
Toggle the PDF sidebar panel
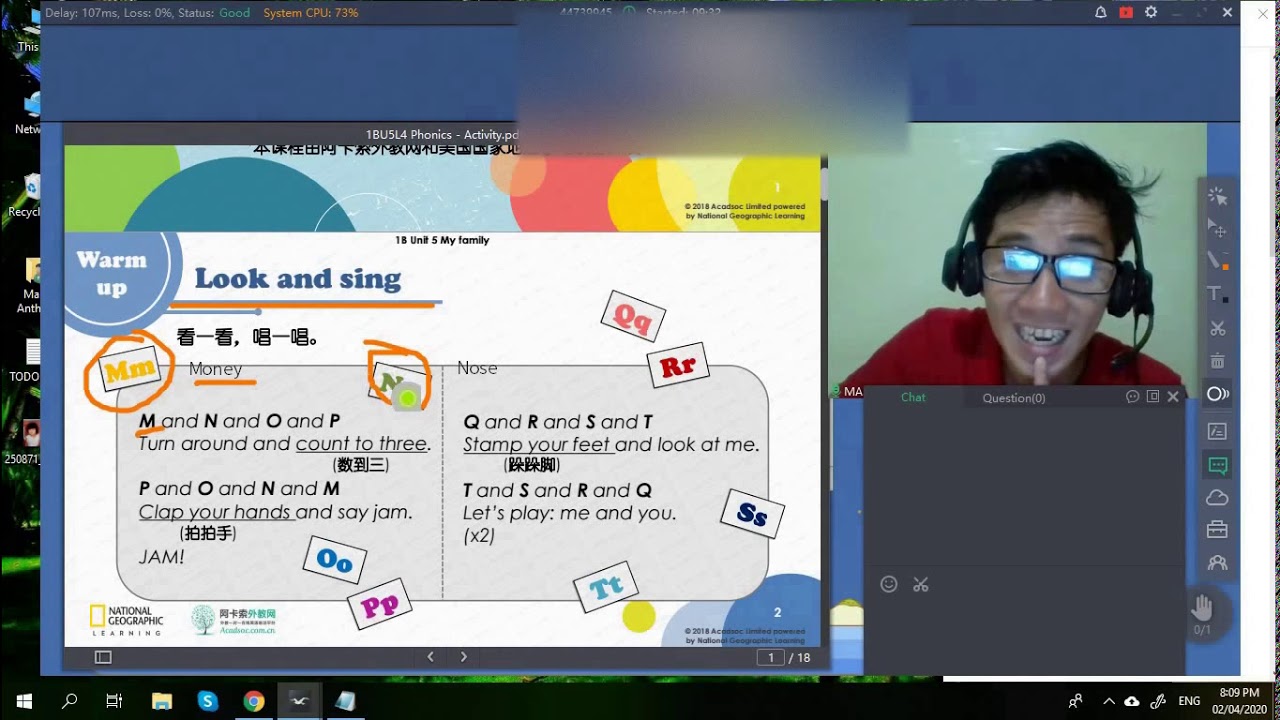click(x=103, y=657)
